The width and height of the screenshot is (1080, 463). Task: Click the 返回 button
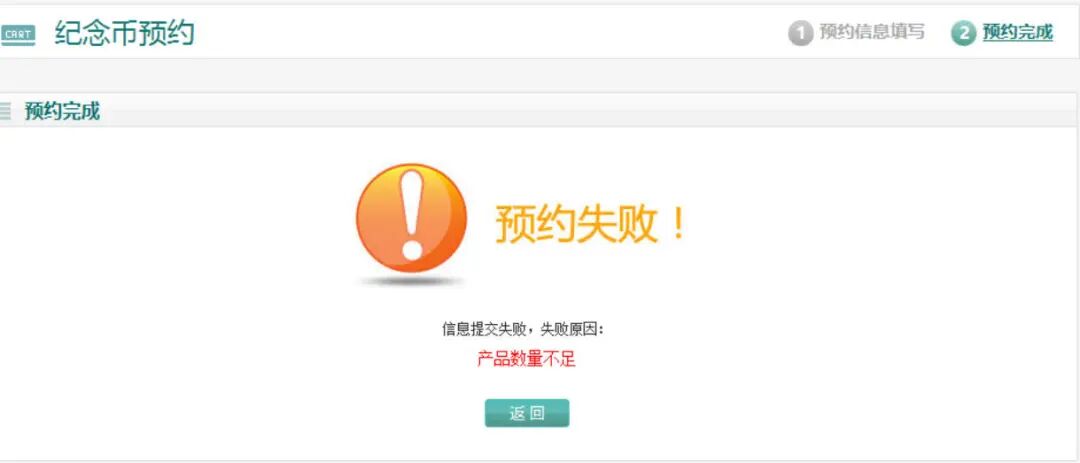click(527, 413)
